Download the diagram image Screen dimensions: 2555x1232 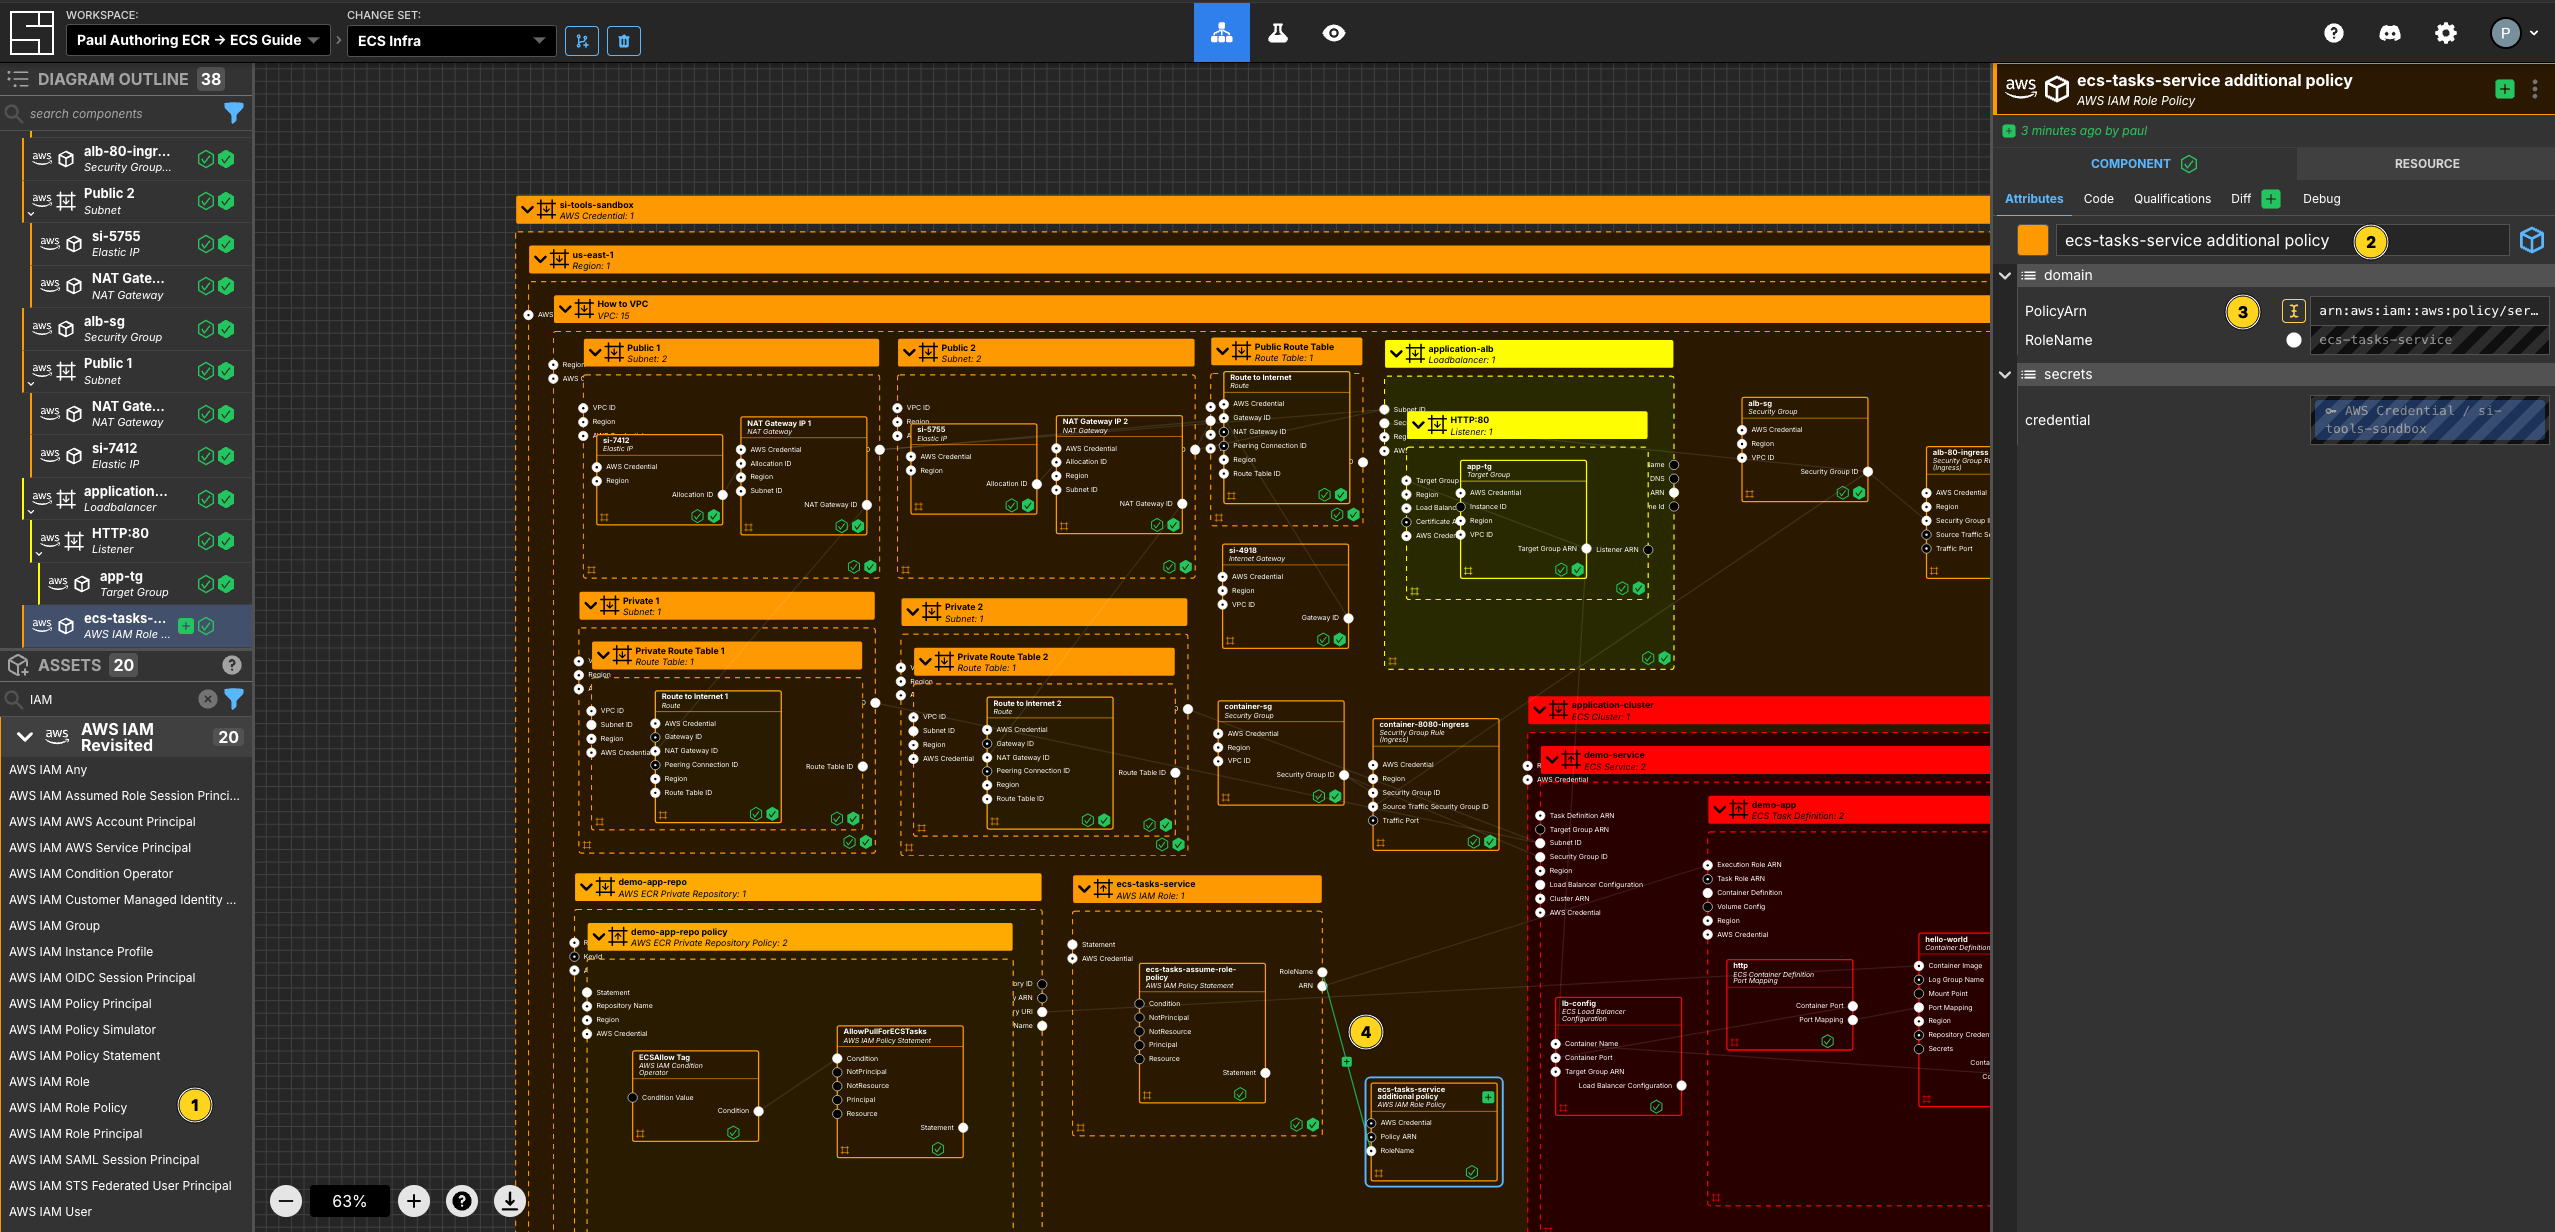(510, 1200)
